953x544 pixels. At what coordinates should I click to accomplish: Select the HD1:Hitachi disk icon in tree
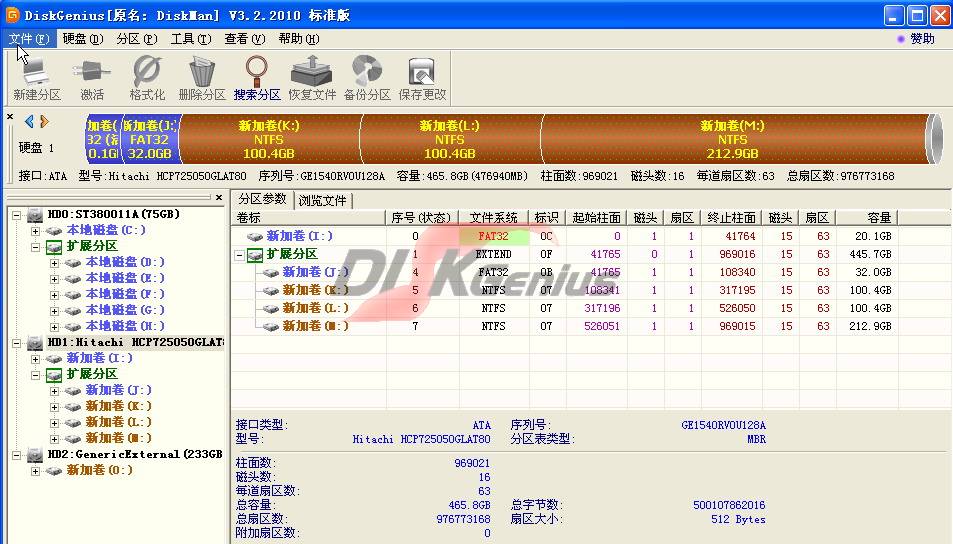(x=35, y=343)
